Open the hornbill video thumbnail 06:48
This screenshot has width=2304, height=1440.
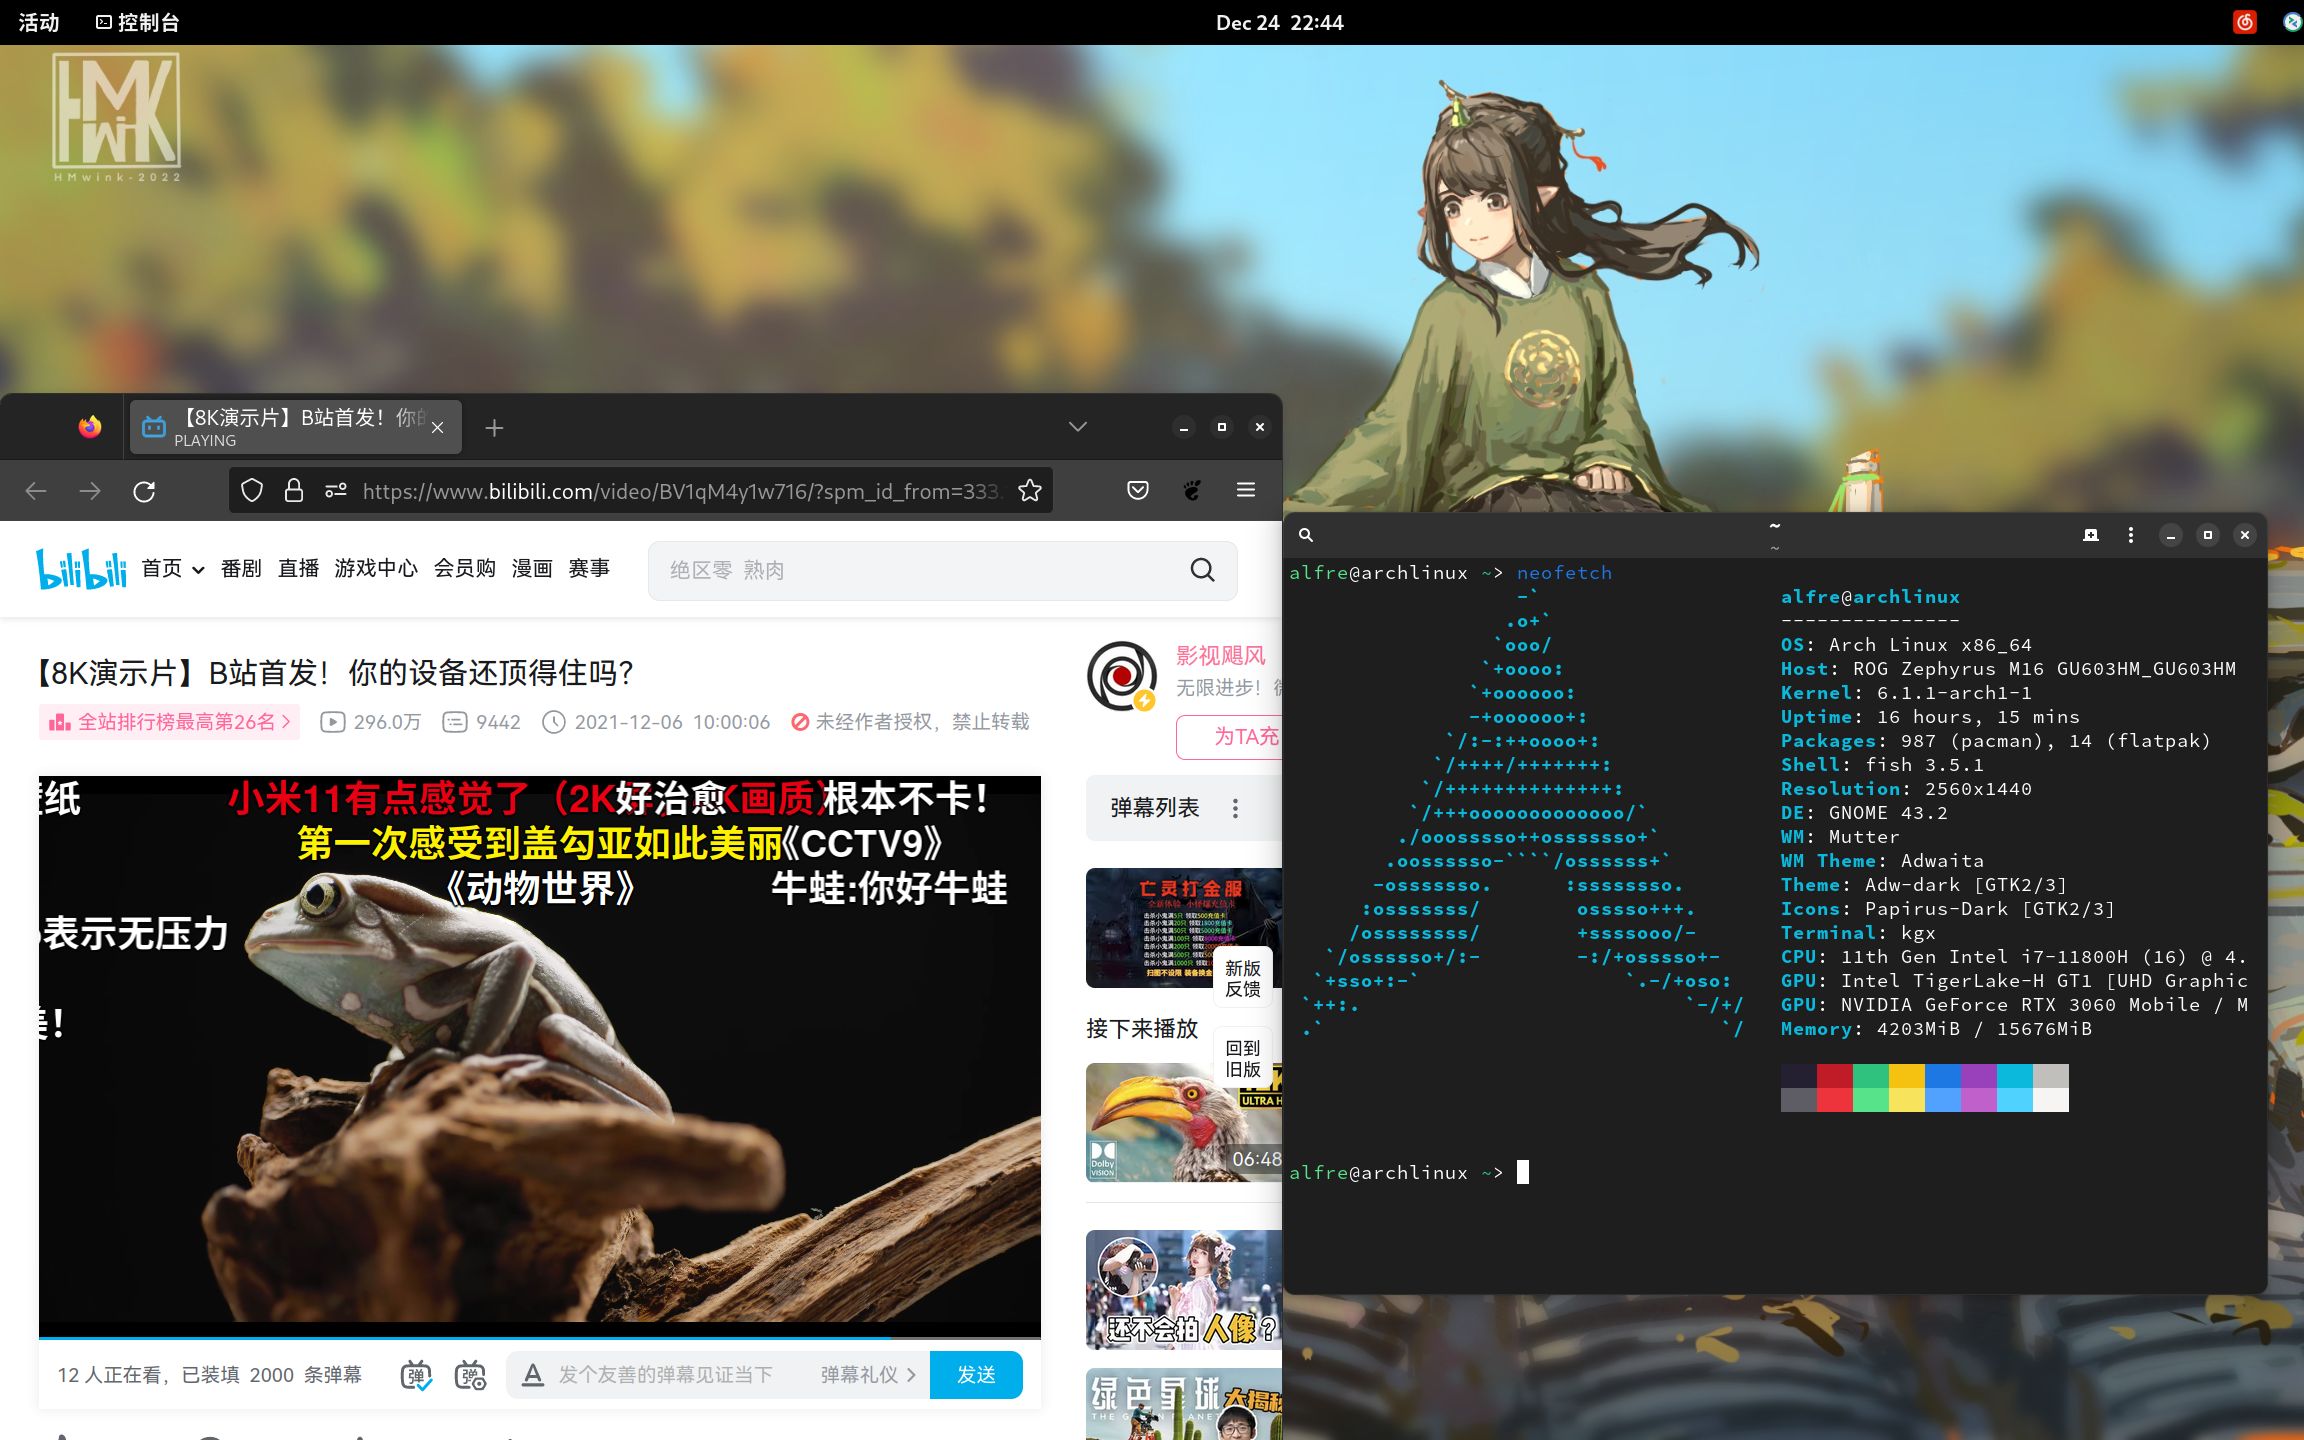[1184, 1122]
